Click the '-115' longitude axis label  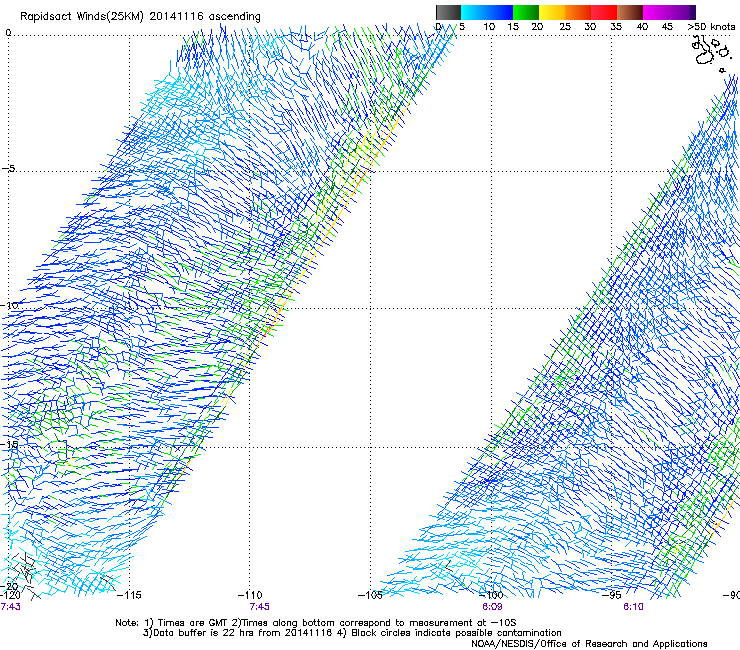click(x=128, y=595)
